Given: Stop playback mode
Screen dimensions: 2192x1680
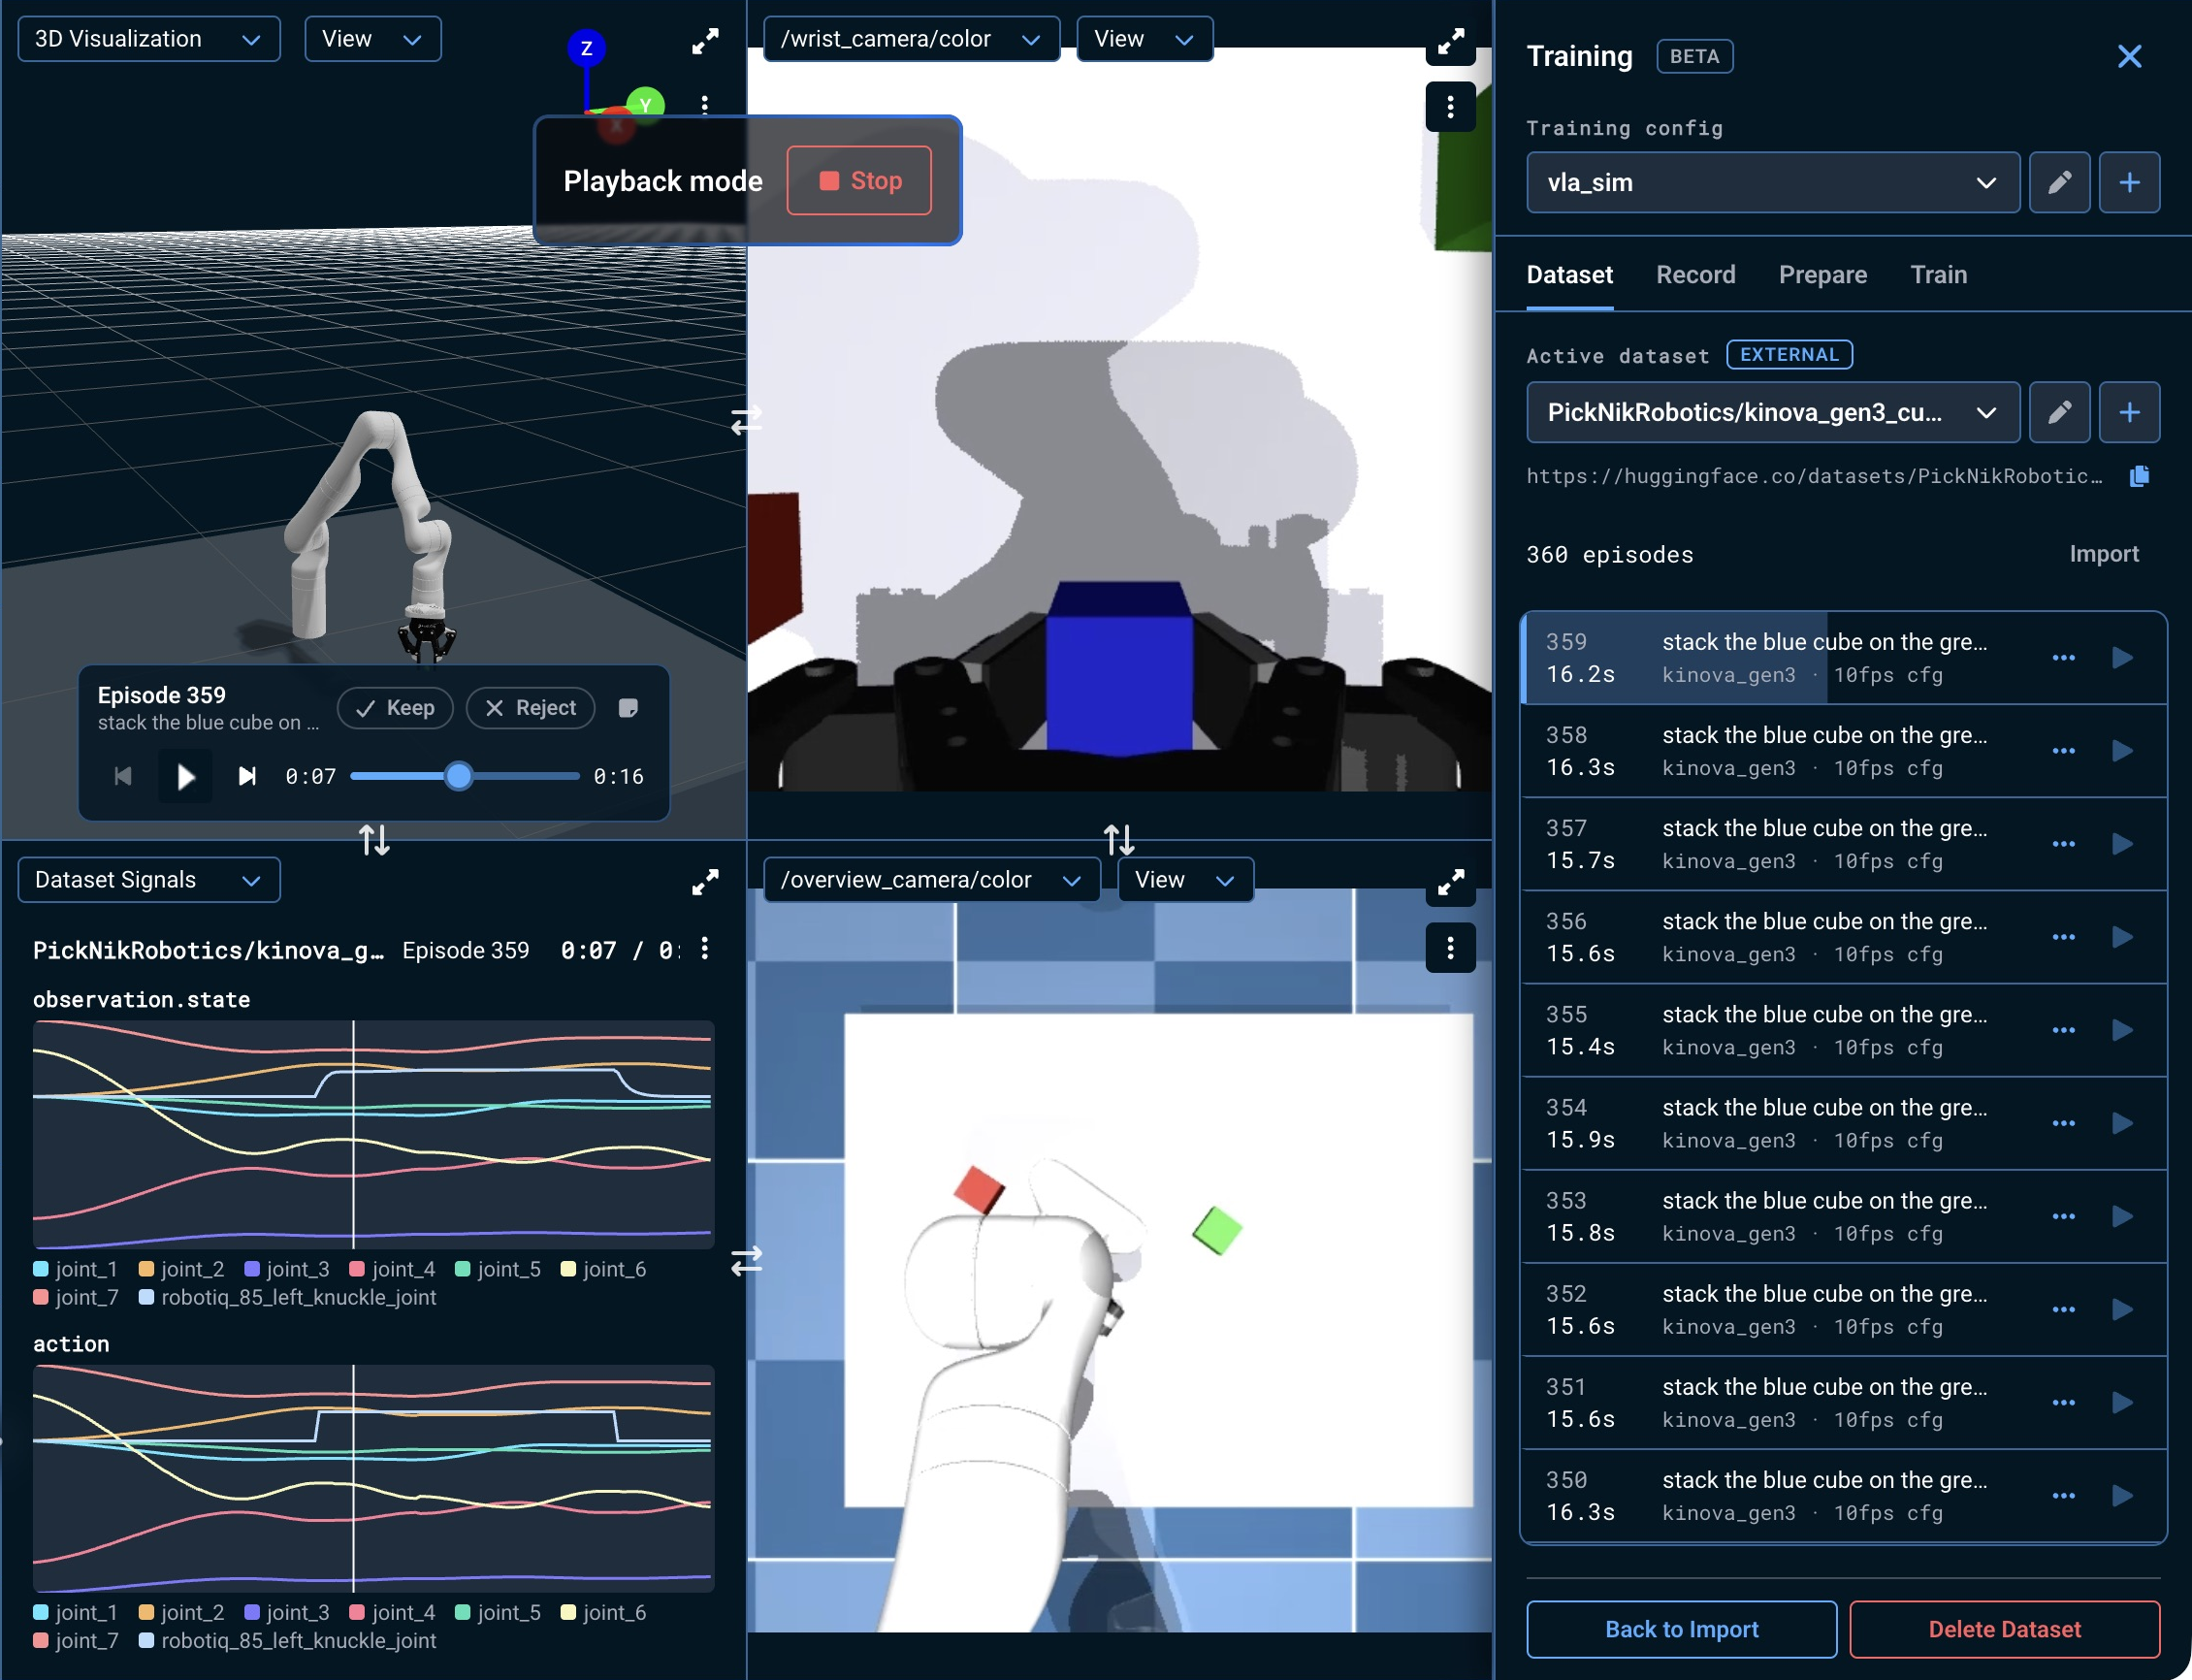Looking at the screenshot, I should [859, 180].
